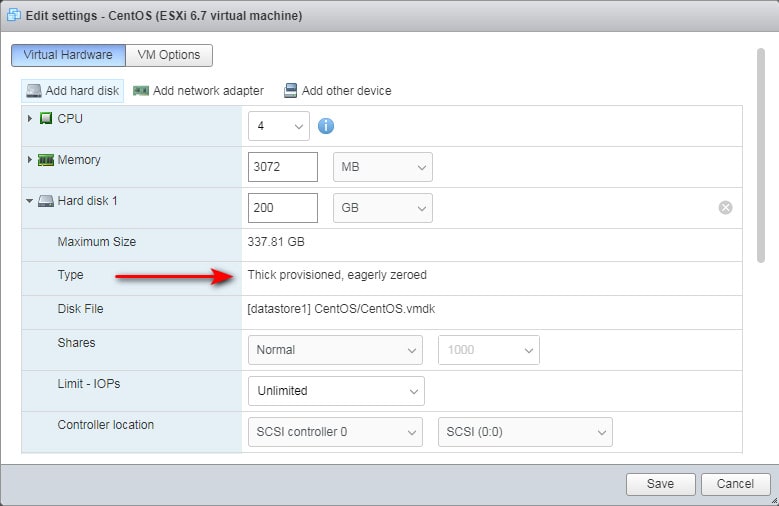779x506 pixels.
Task: Click the Add other device icon
Action: pos(290,91)
